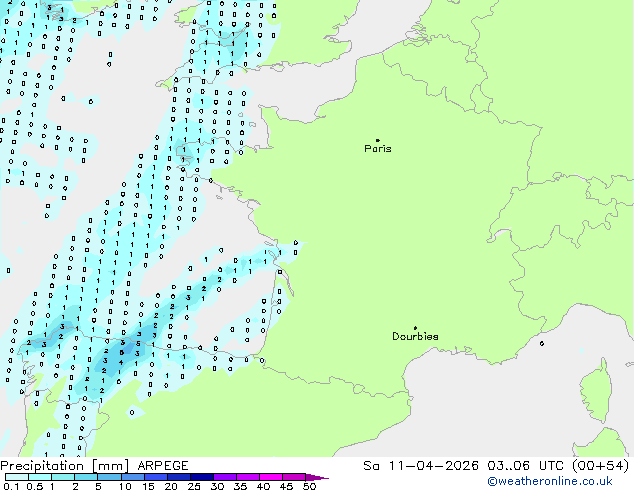Click the date 'Sa 11-04-2026' text

pos(421,466)
